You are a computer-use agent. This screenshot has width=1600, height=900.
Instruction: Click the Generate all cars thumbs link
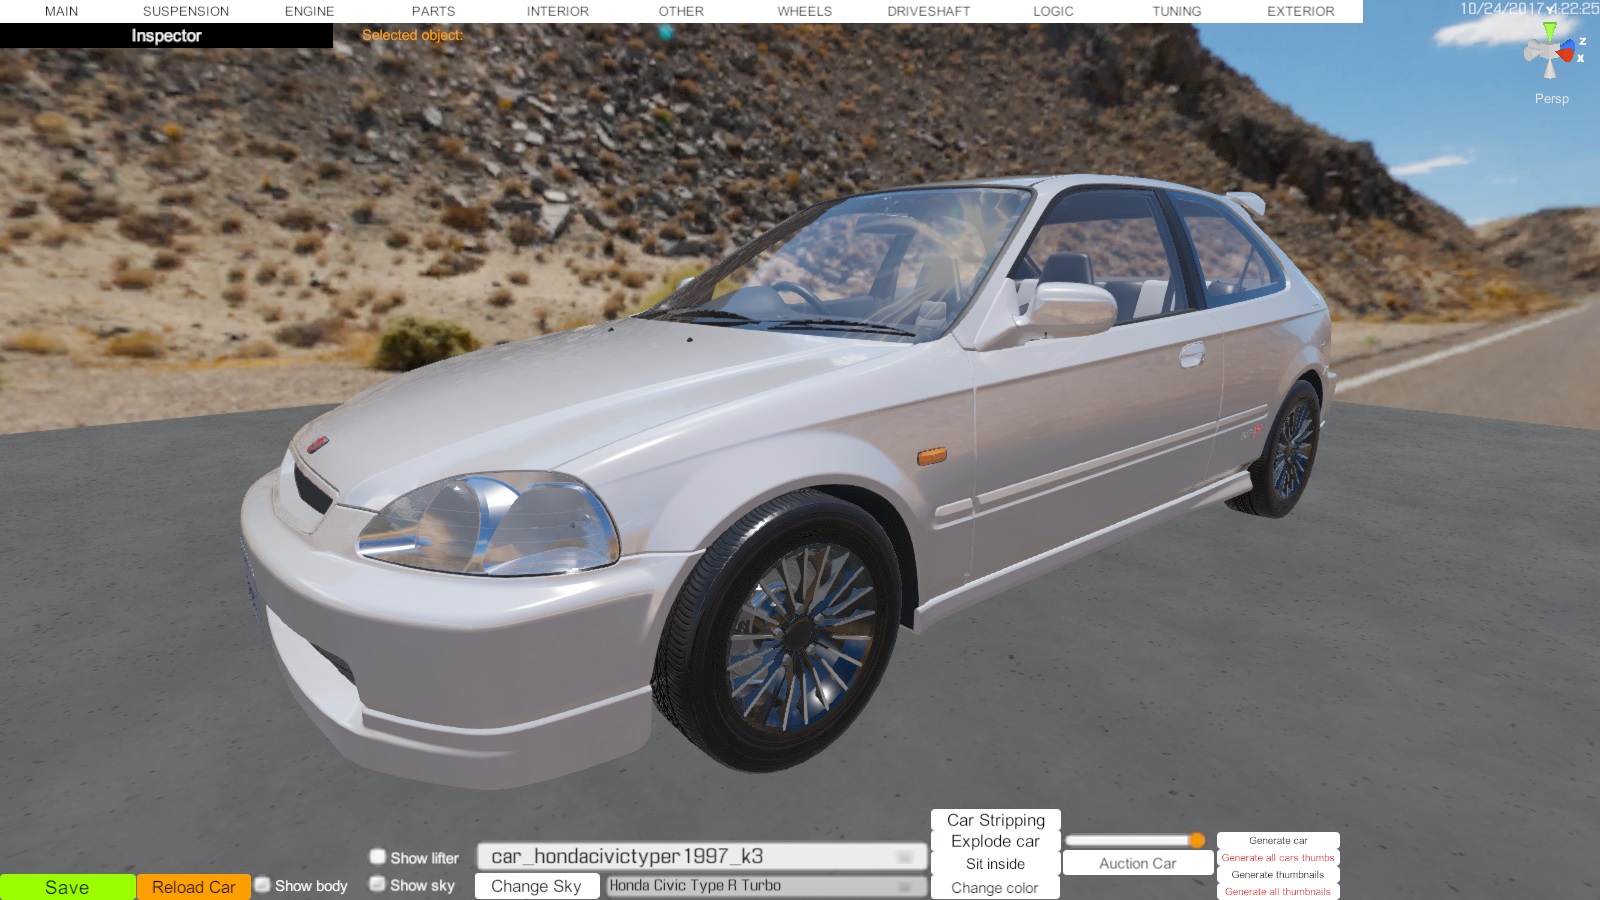pyautogui.click(x=1277, y=858)
